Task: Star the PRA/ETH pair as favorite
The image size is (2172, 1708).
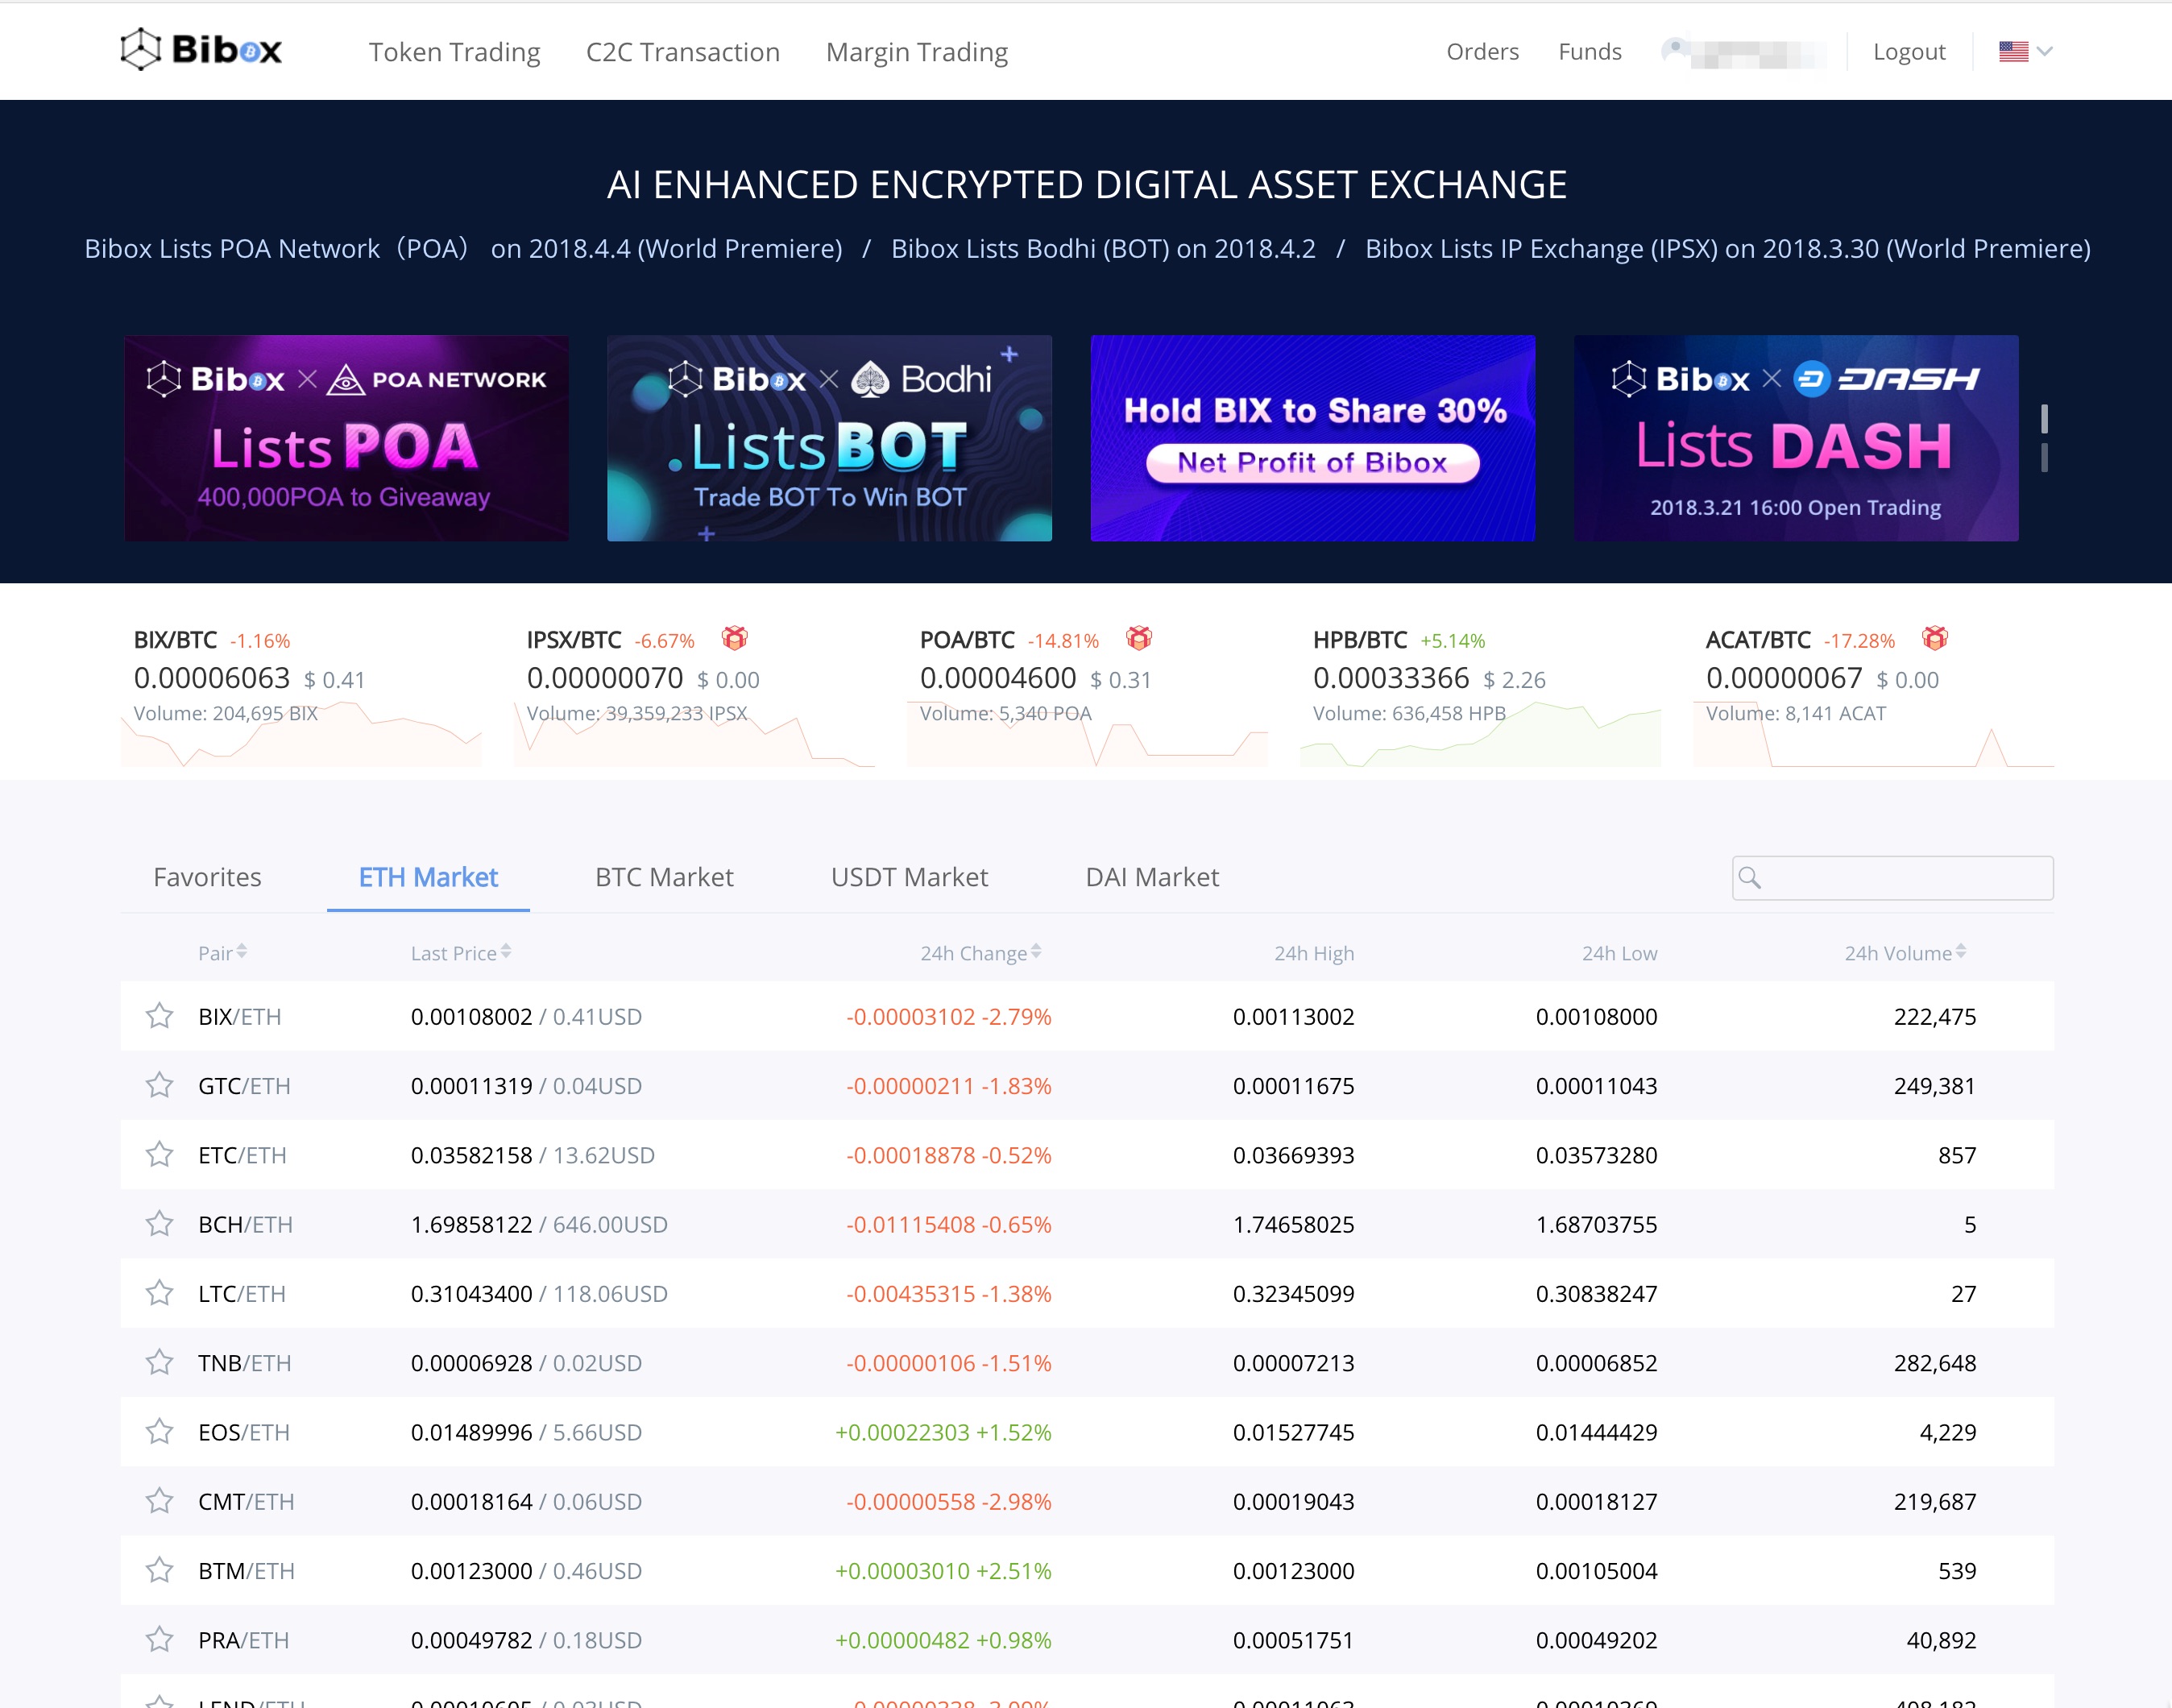Action: click(x=159, y=1639)
